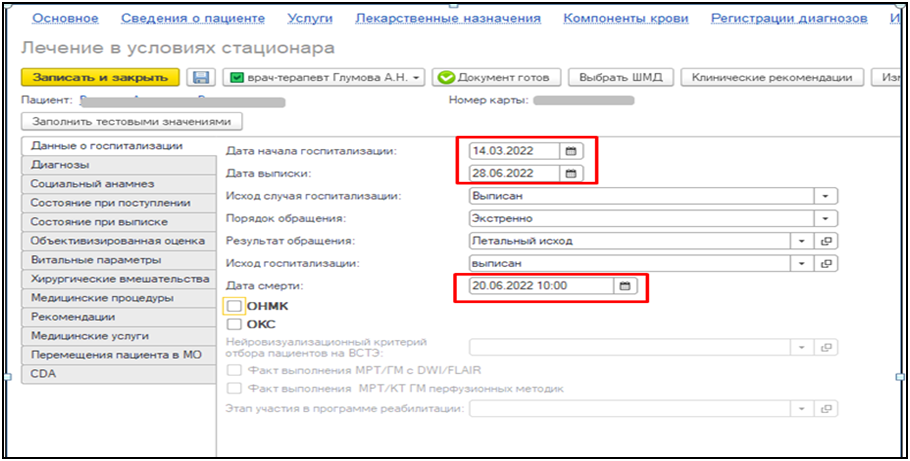
Task: Click Заполнить тестовыми значениями button
Action: click(131, 121)
